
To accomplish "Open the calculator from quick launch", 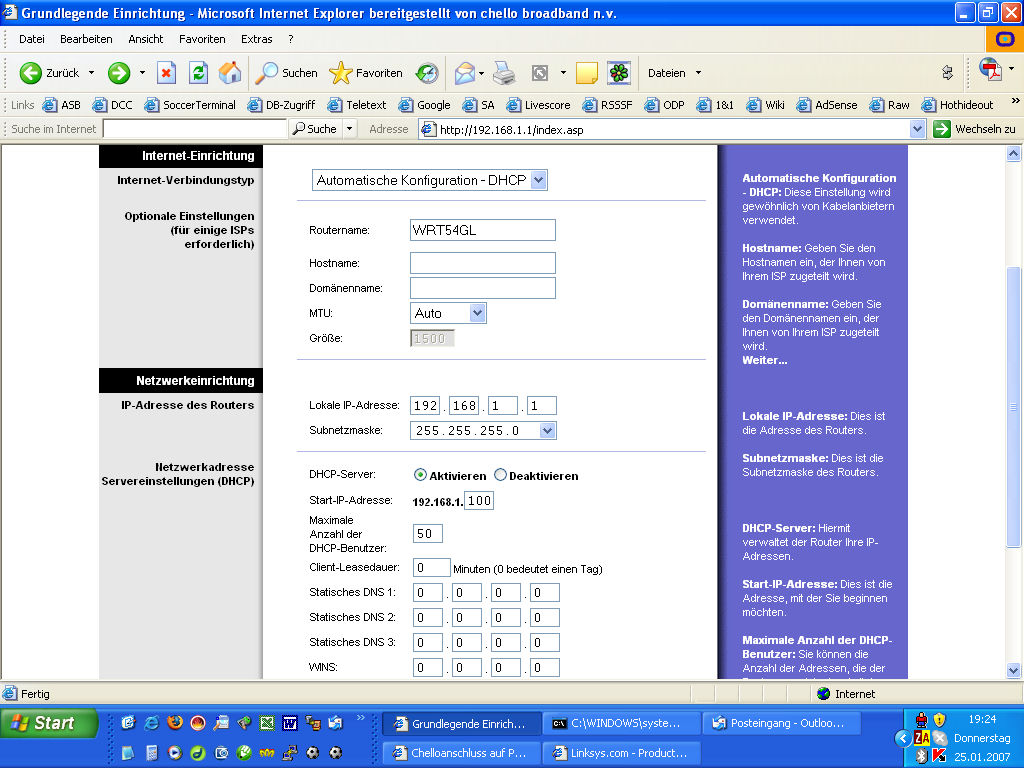I will (x=152, y=752).
